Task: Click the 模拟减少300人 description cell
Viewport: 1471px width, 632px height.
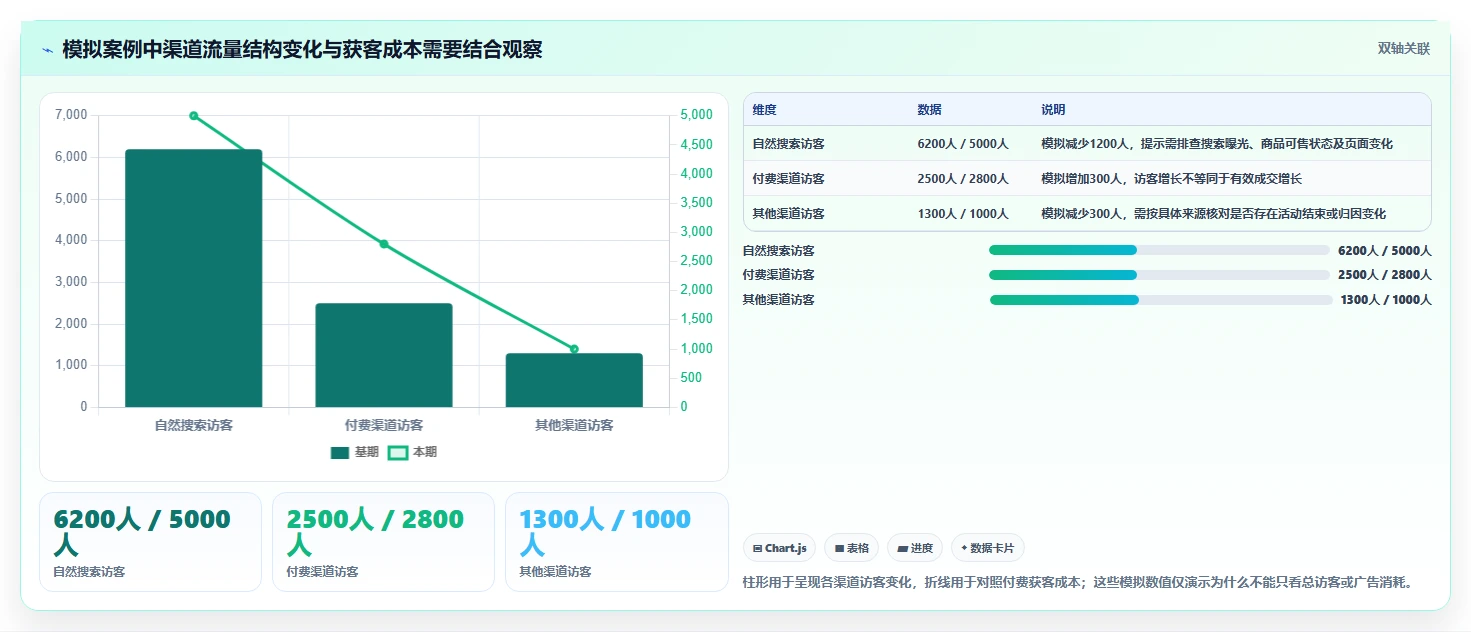Action: click(1232, 214)
